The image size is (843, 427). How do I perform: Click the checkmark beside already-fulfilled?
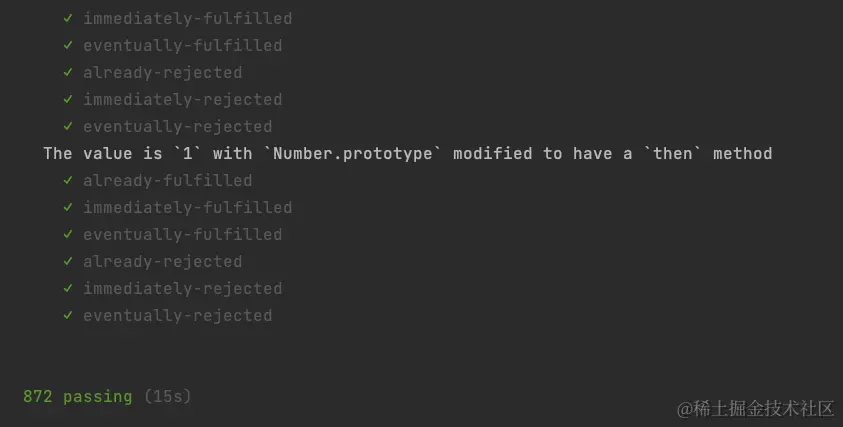(x=68, y=181)
